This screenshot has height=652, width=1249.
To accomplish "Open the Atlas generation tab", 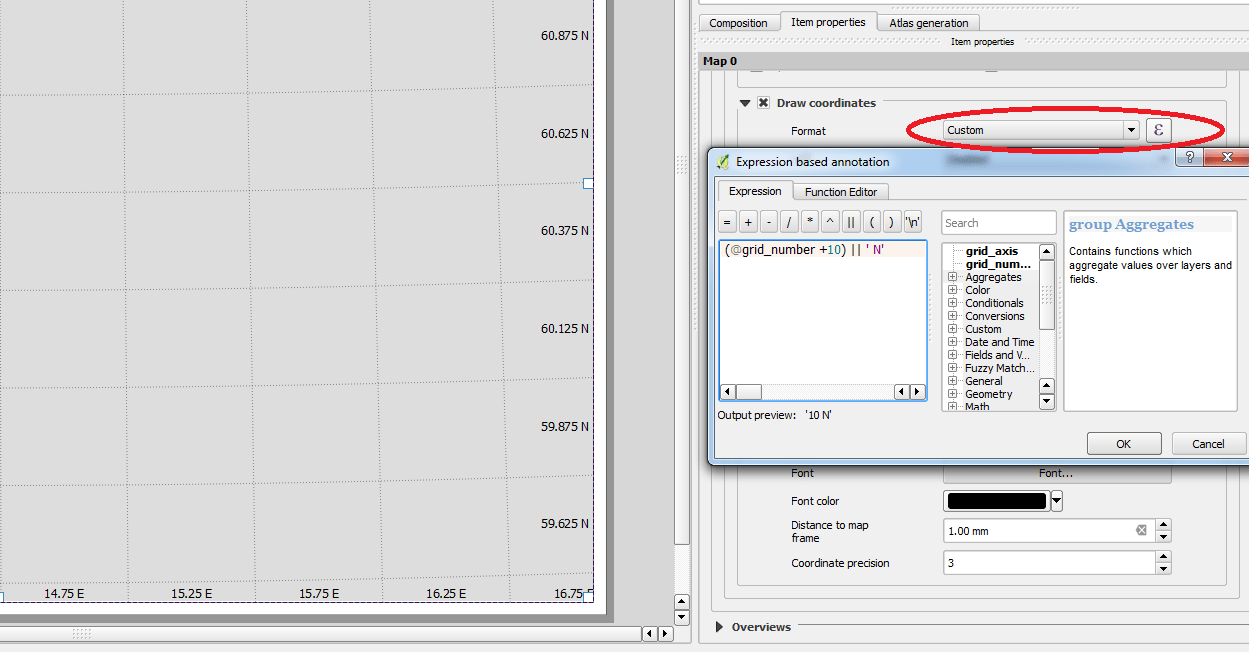I will tap(928, 22).
